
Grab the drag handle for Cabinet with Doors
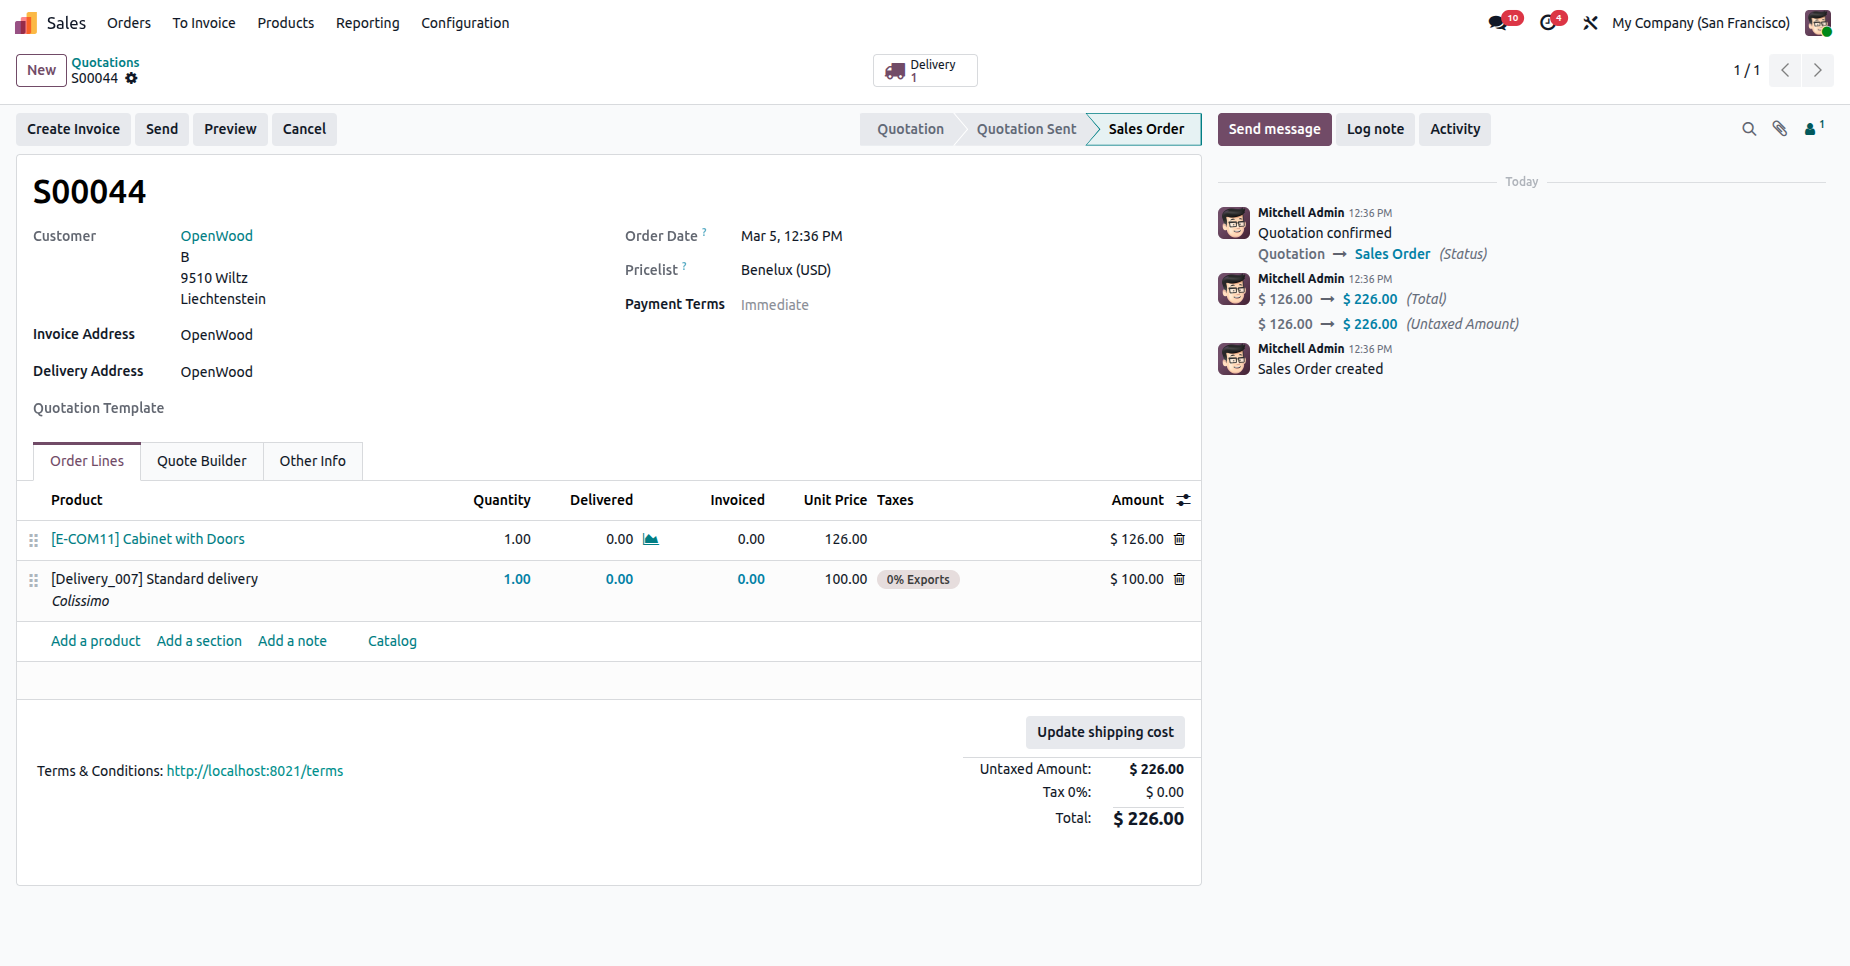(33, 540)
